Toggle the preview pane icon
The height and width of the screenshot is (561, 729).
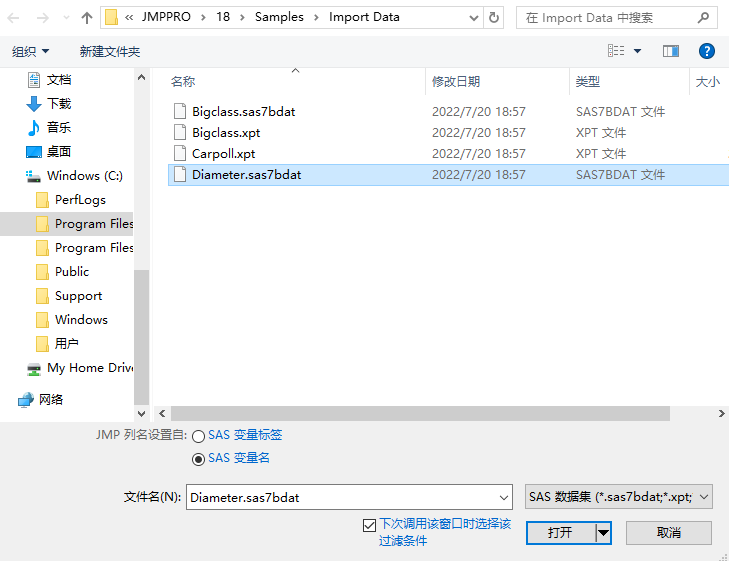tap(670, 51)
